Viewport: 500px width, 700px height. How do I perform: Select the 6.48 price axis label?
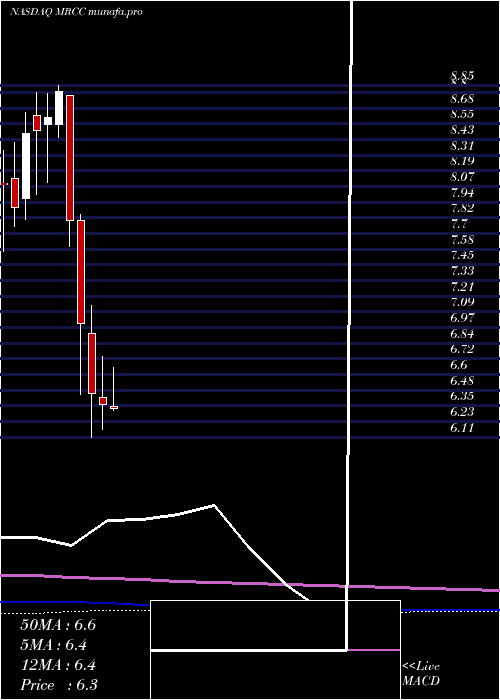point(462,381)
